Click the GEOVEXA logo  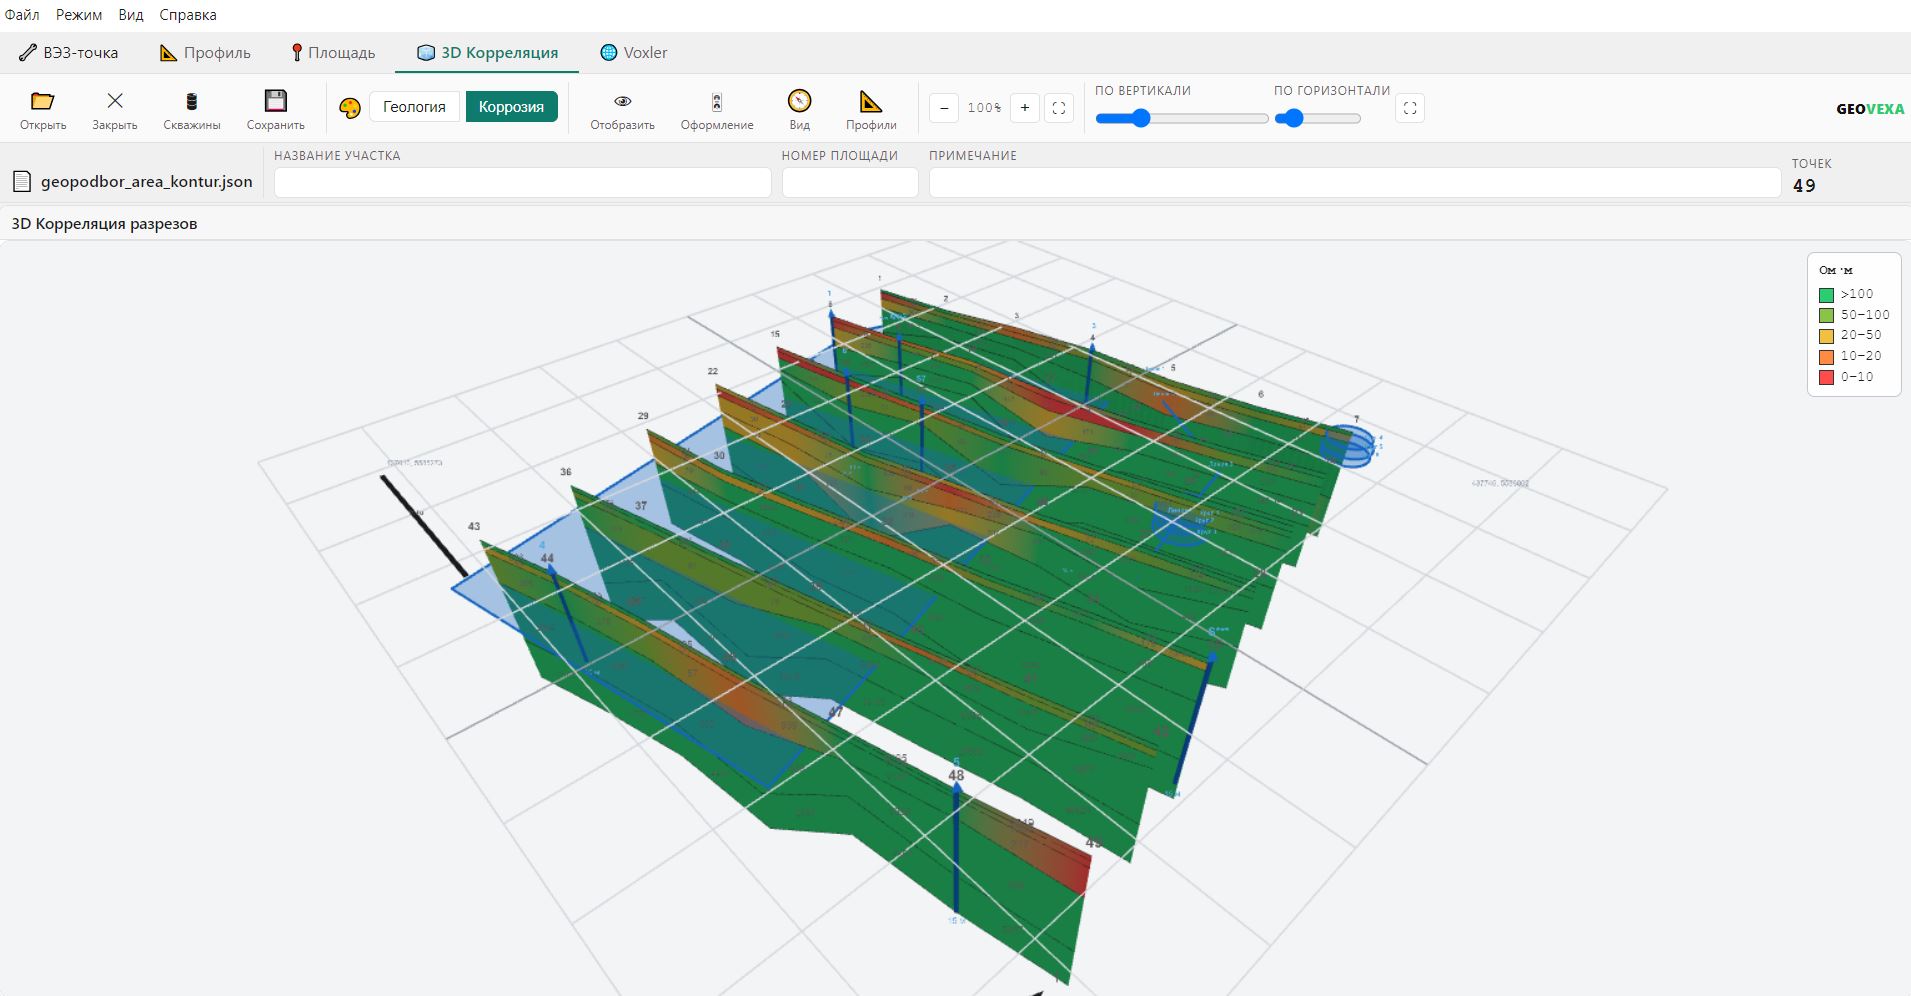(1870, 109)
